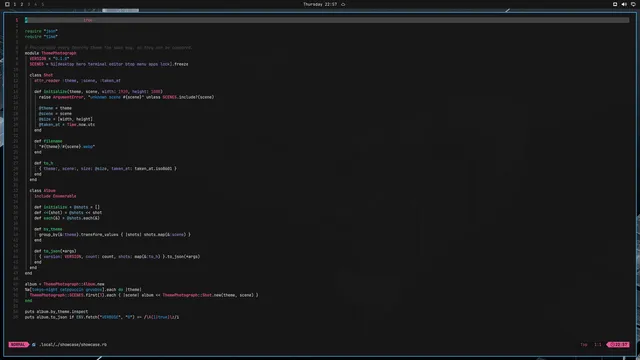The height and width of the screenshot is (360, 640).
Task: Switch to workspace 4
Action: tap(36, 4)
